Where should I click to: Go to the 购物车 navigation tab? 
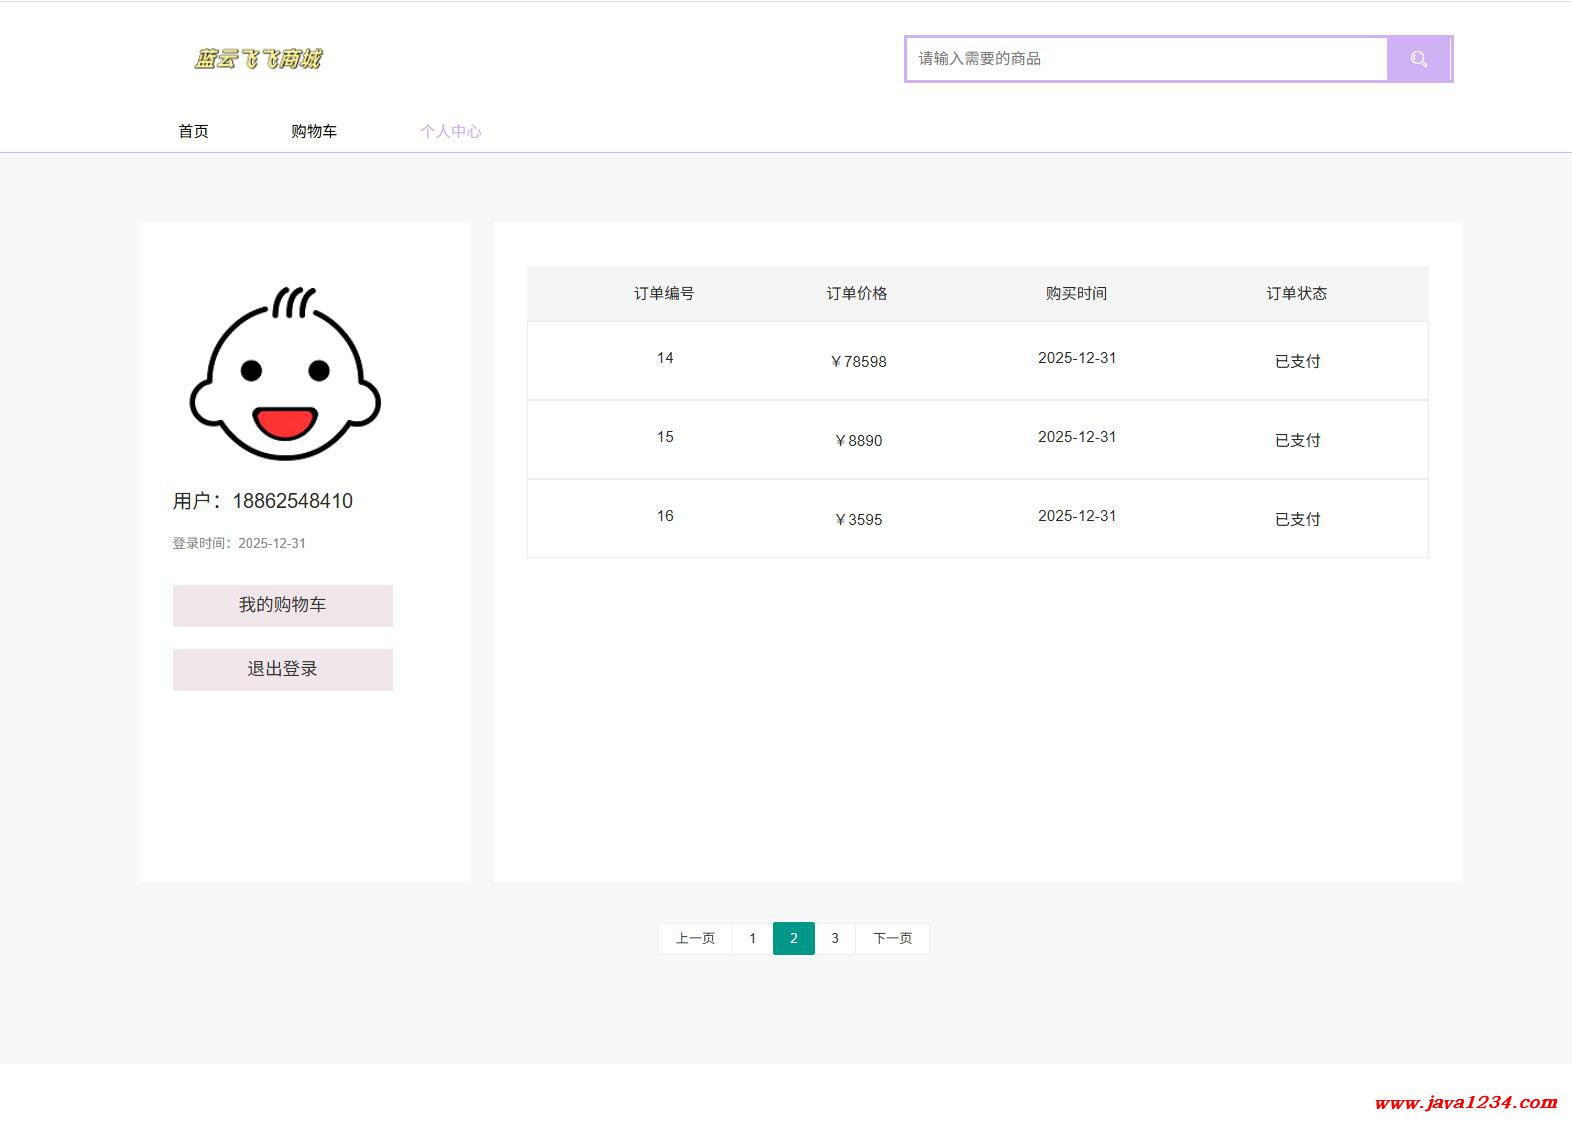(313, 131)
